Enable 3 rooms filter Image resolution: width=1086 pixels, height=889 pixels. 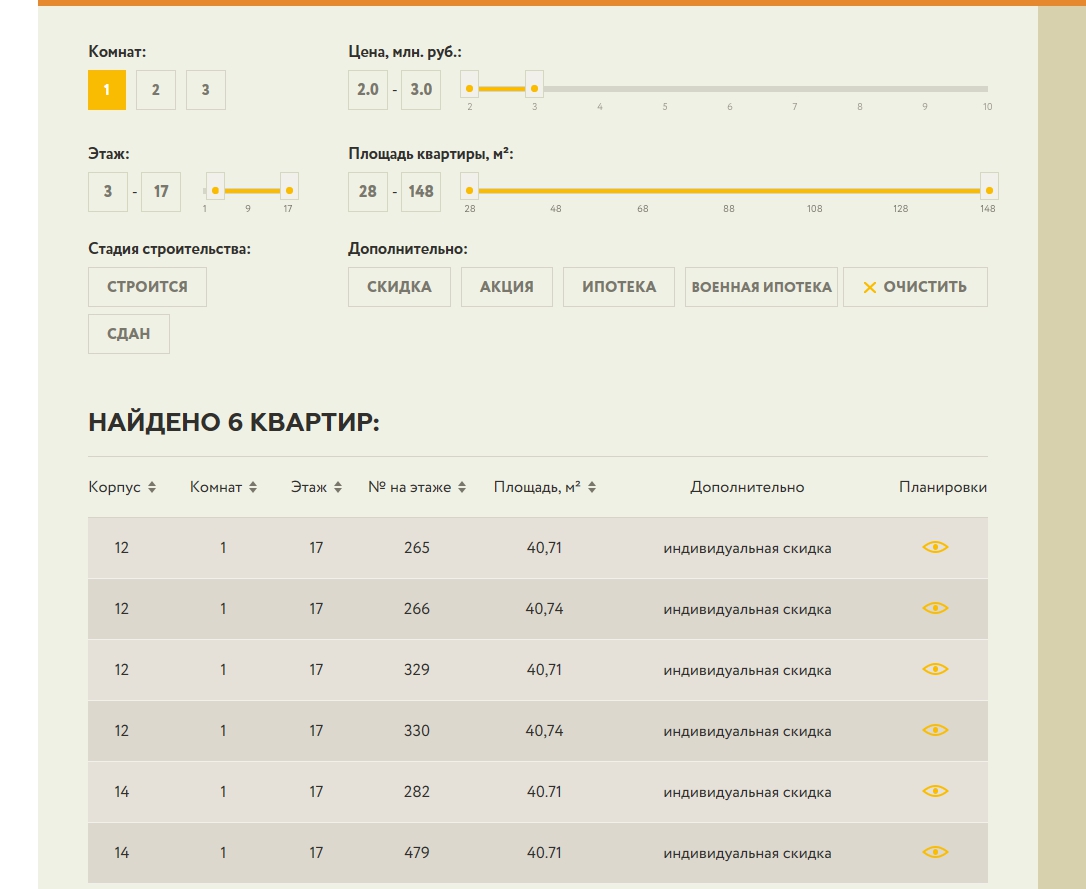[x=205, y=90]
